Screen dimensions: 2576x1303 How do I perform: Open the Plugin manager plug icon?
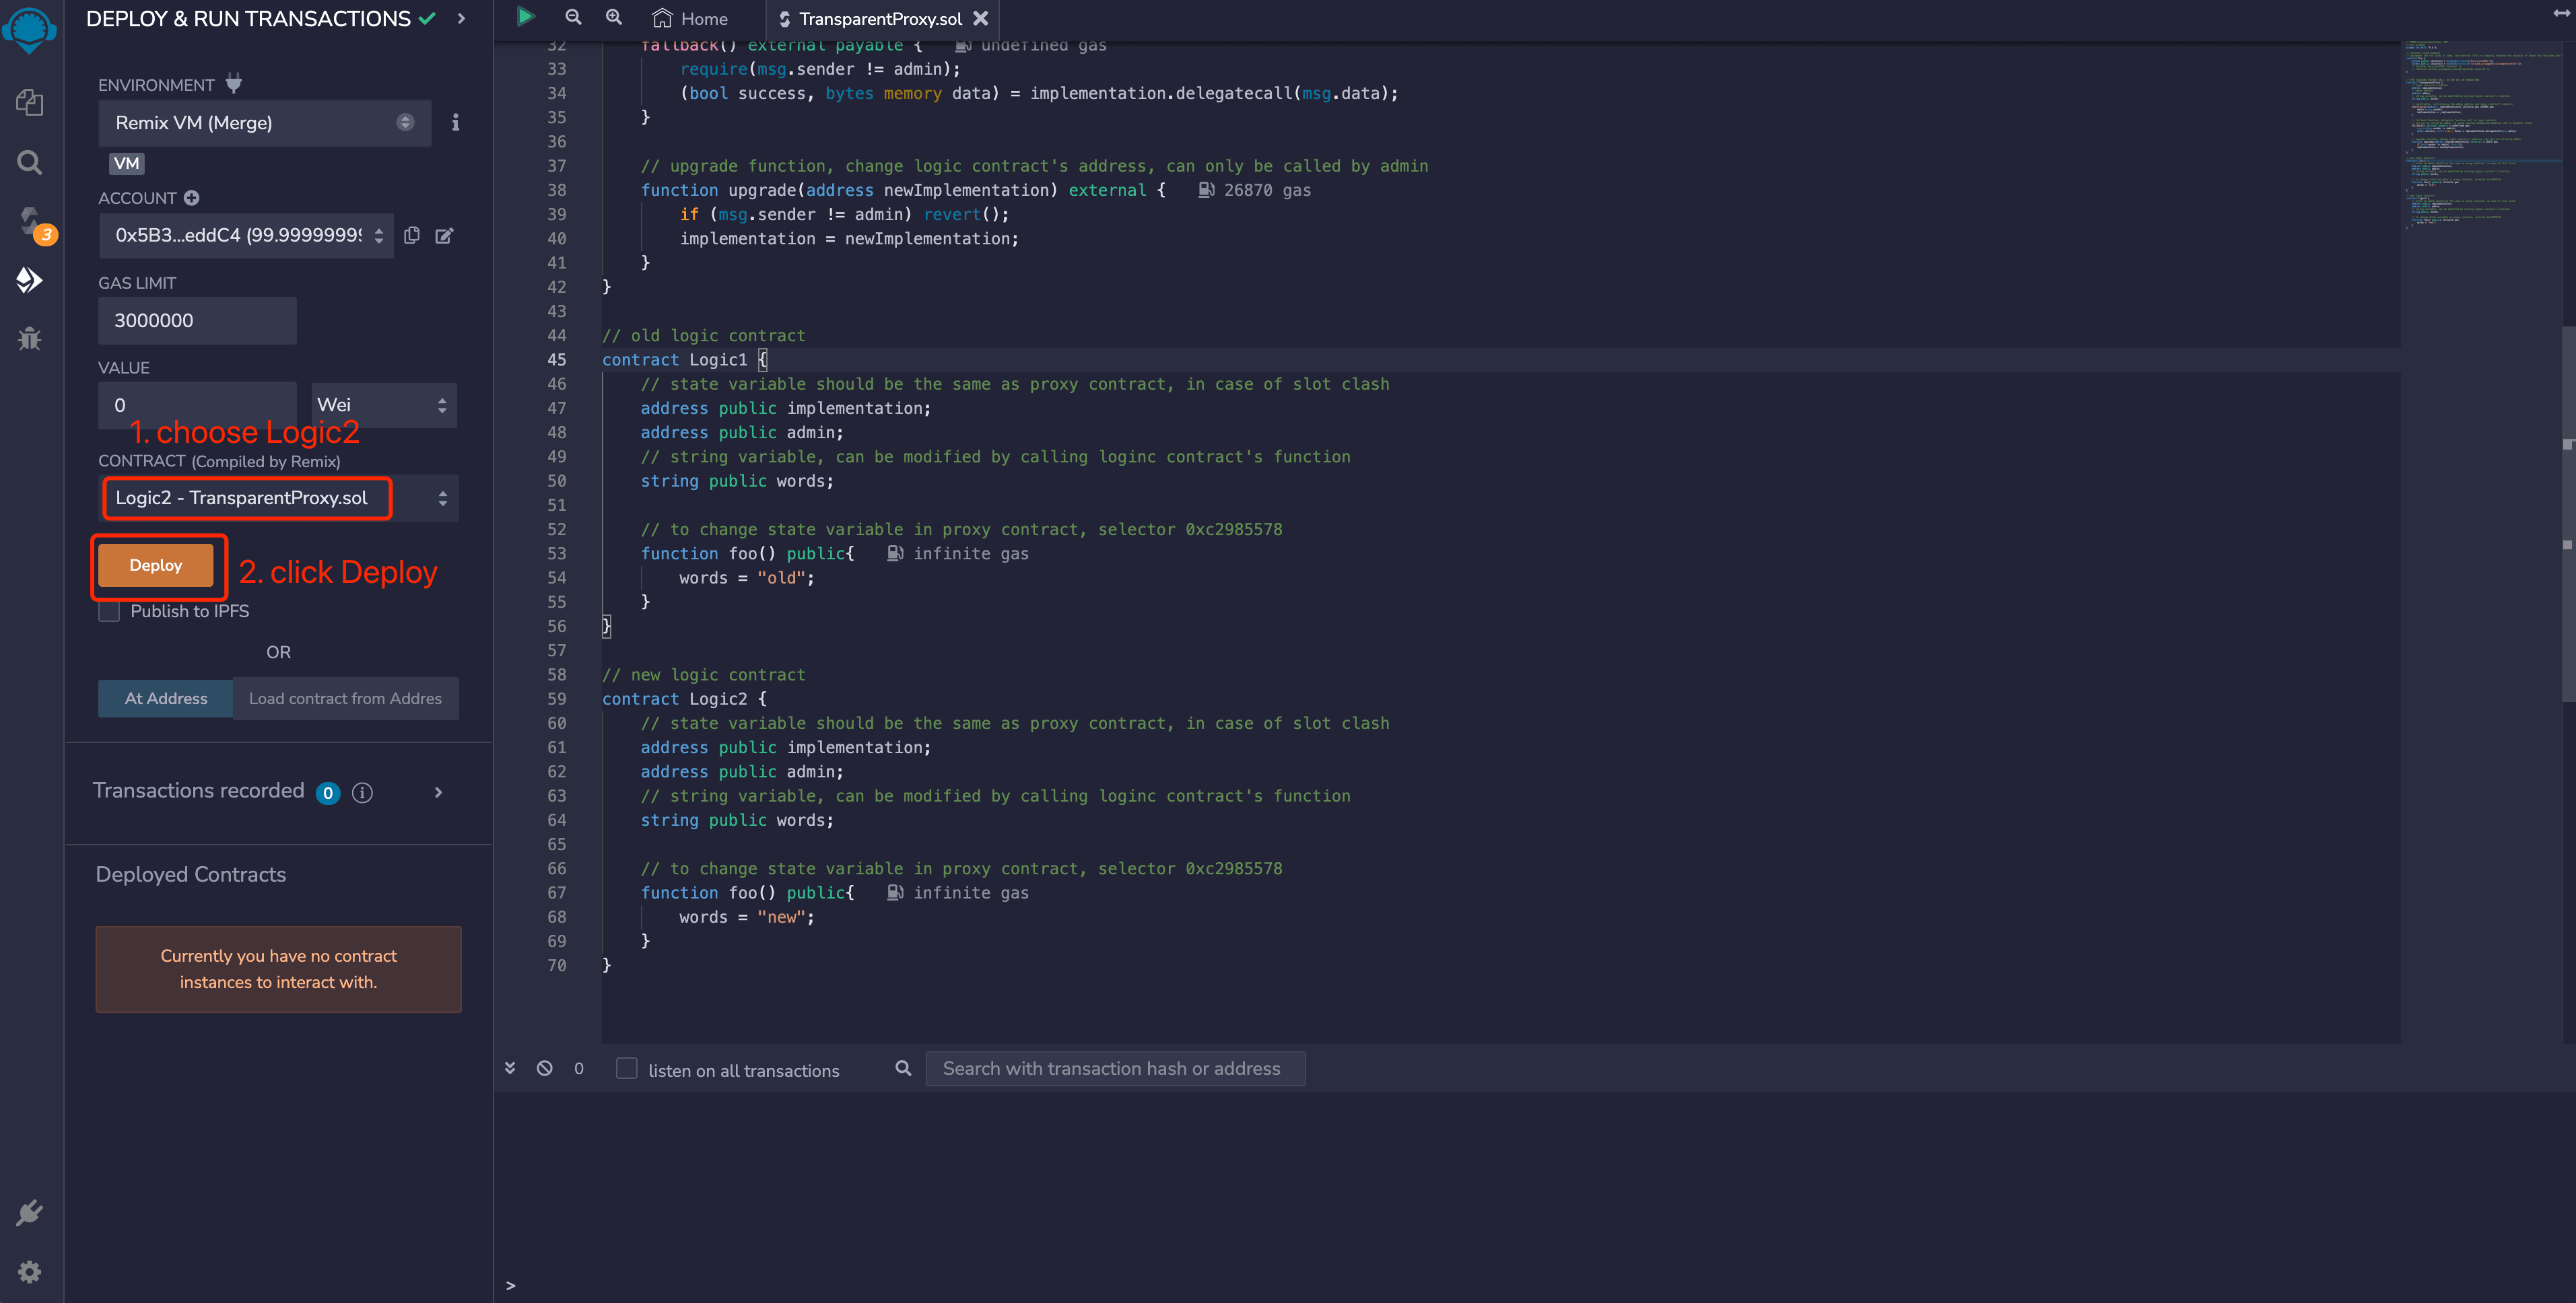tap(29, 1213)
